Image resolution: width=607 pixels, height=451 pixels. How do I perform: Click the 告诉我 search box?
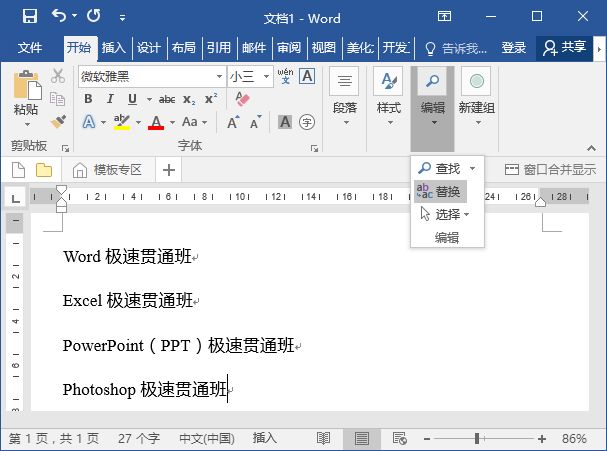[458, 47]
